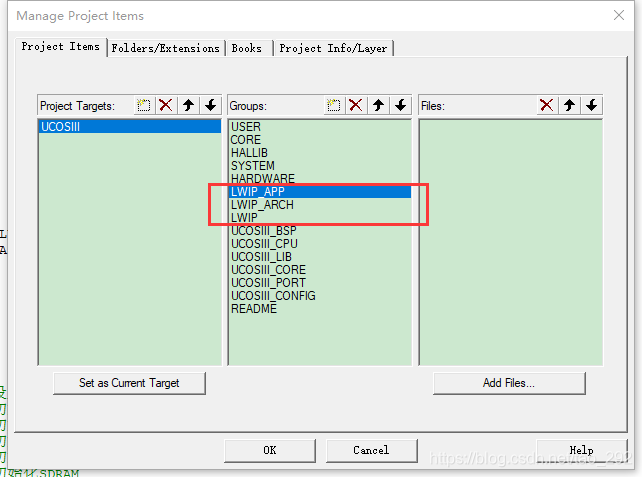Select the UCOSIII_CONFIG group

tap(320, 296)
